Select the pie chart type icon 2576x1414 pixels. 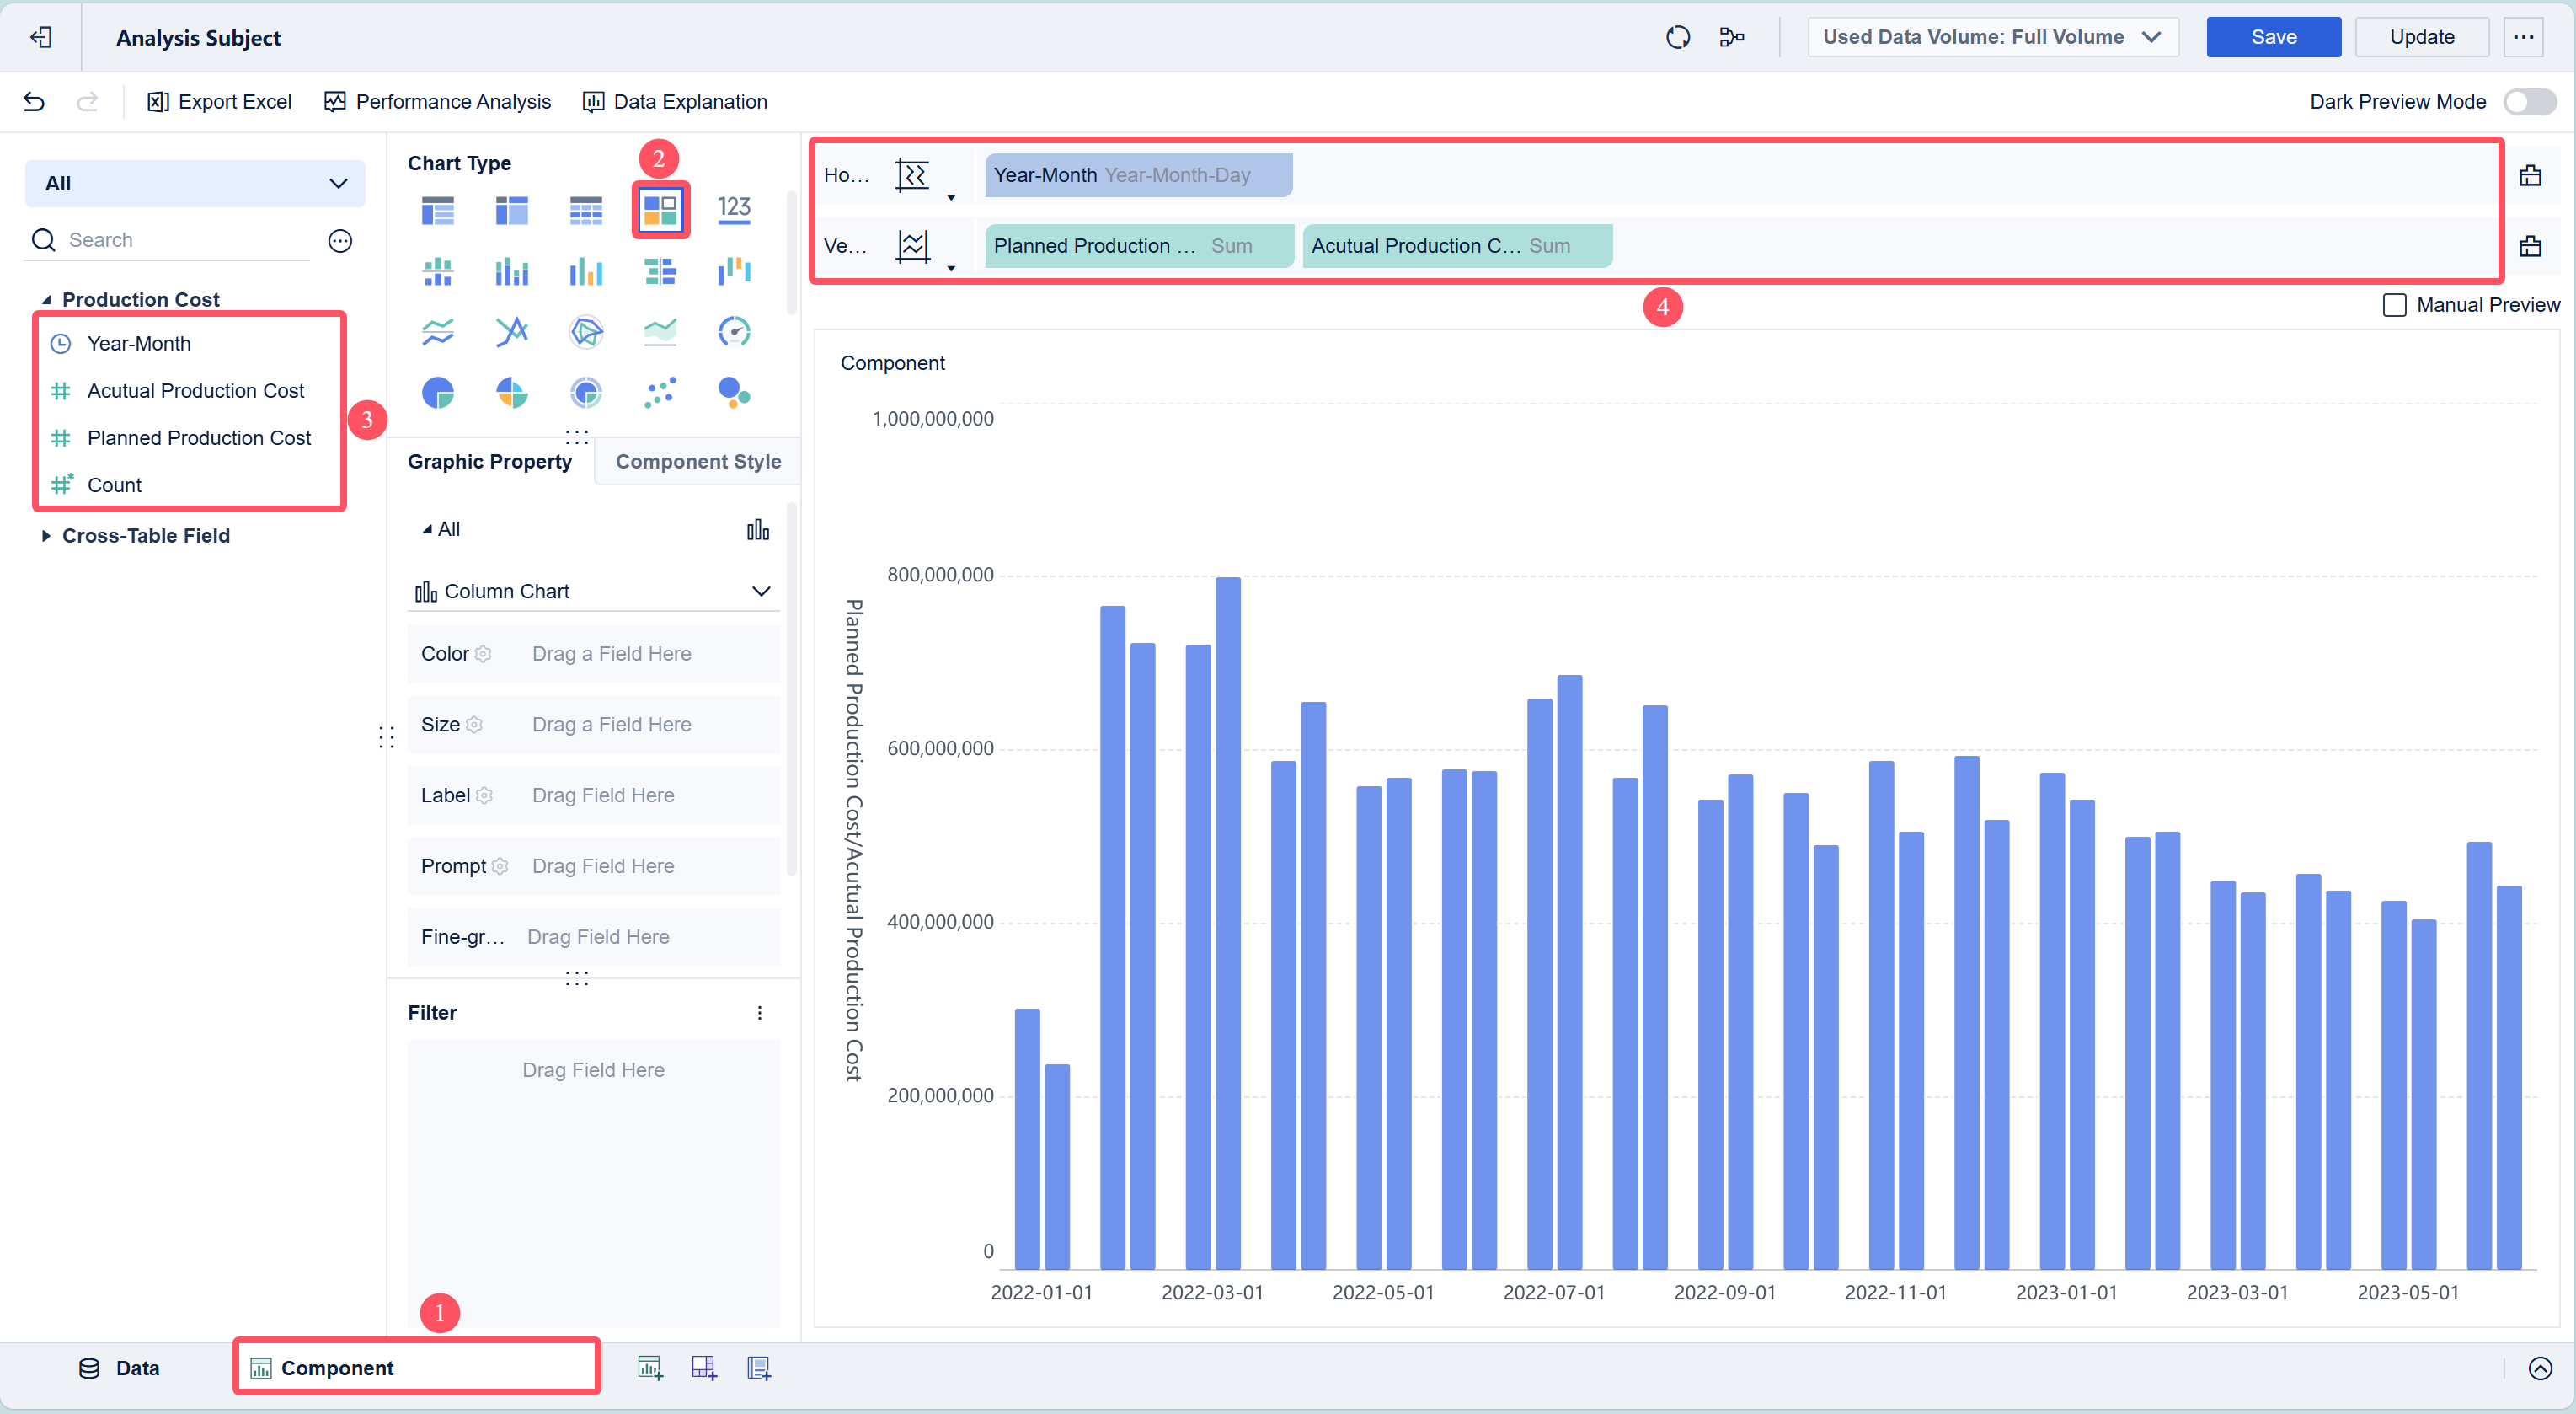437,393
